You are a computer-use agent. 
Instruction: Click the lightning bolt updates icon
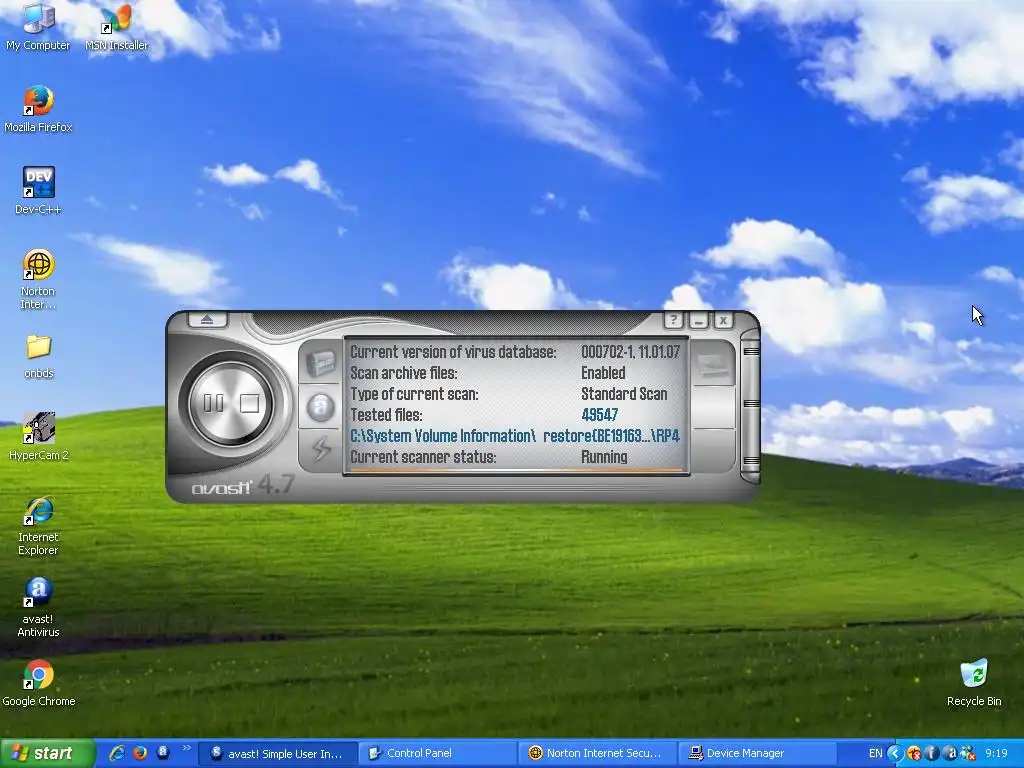[320, 449]
